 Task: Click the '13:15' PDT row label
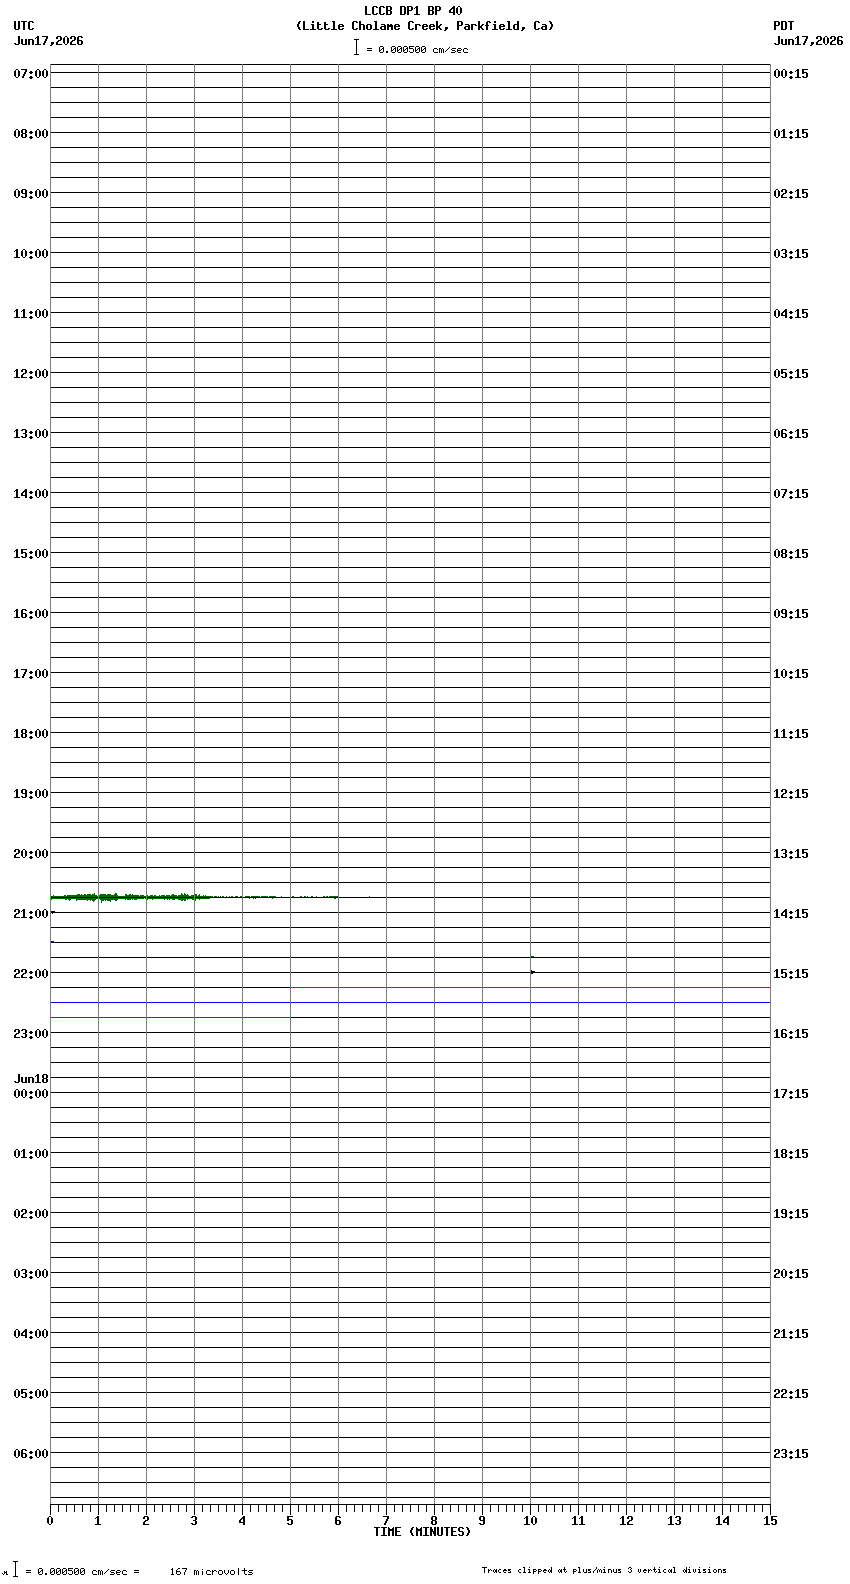pos(791,854)
